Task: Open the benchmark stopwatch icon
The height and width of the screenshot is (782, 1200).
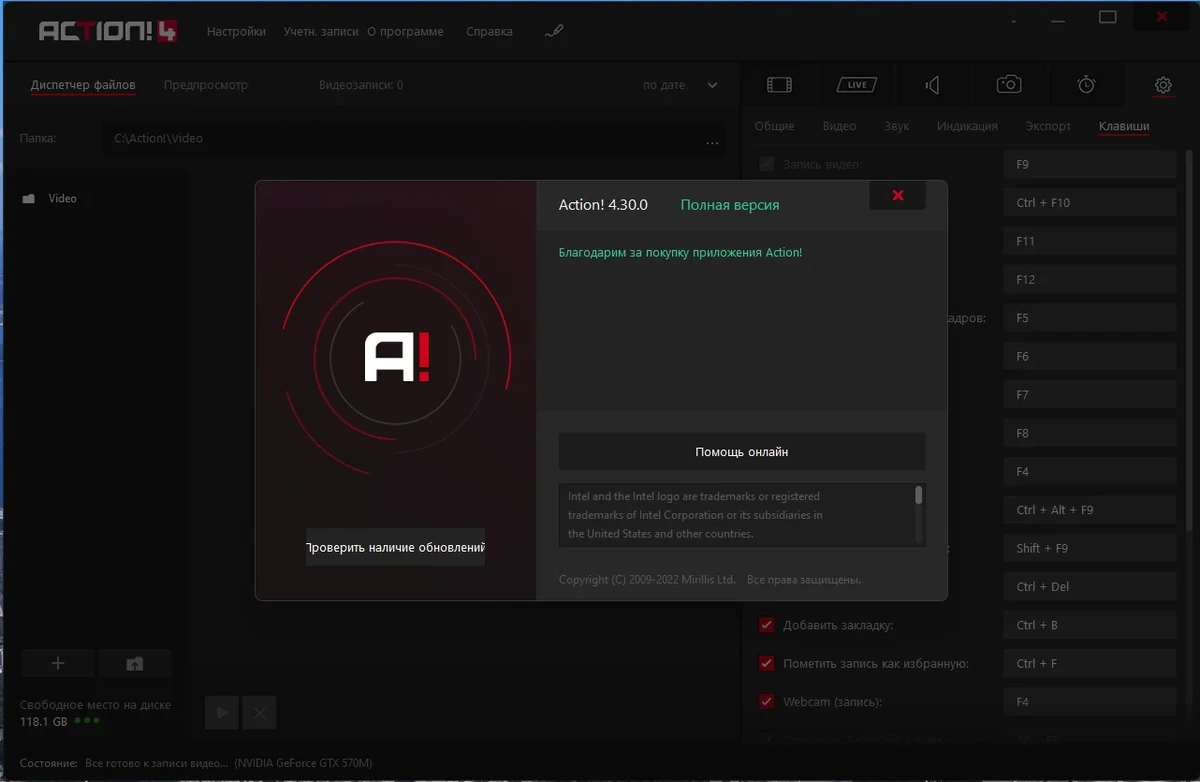Action: click(x=1086, y=85)
